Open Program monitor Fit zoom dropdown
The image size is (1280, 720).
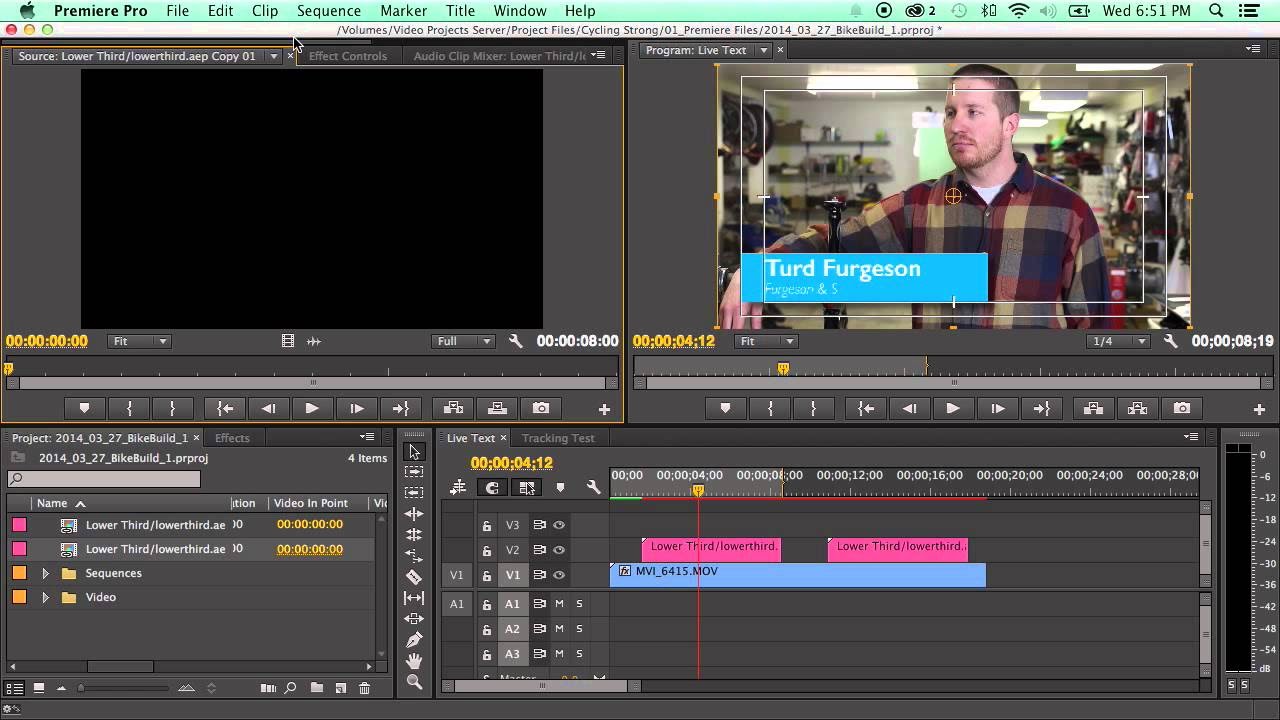pyautogui.click(x=765, y=341)
